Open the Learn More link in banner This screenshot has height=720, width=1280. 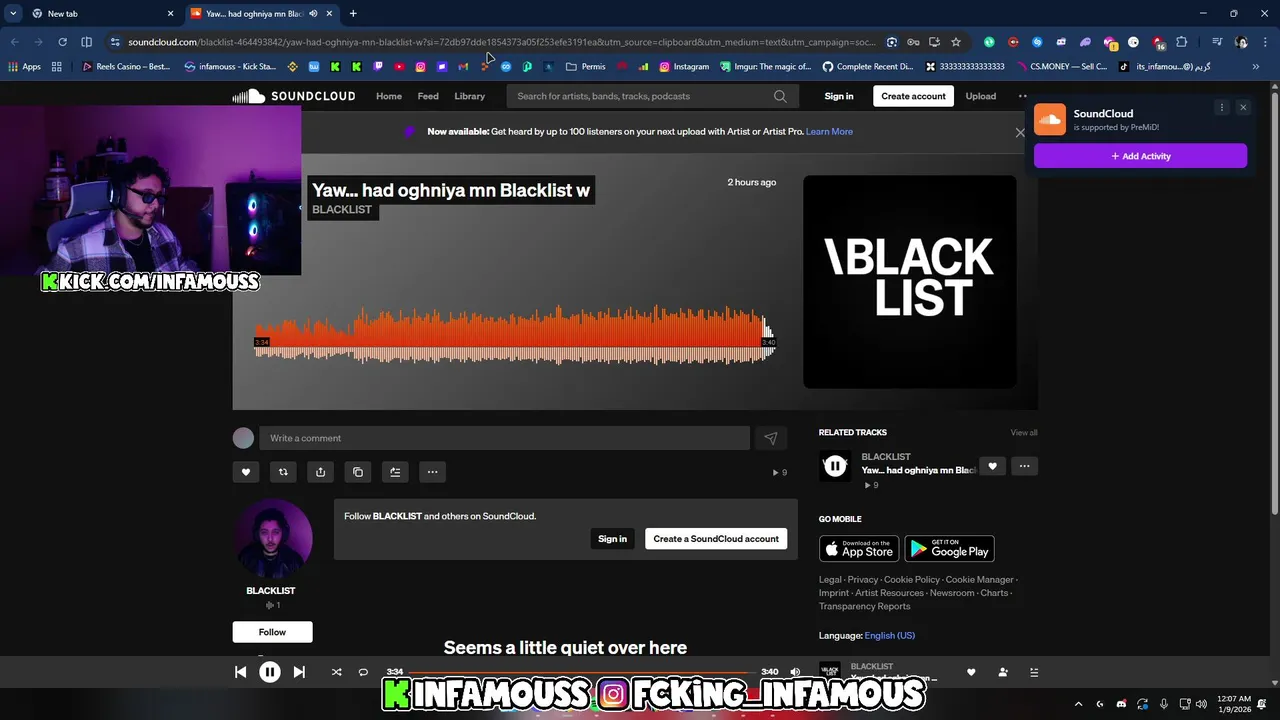tap(829, 131)
